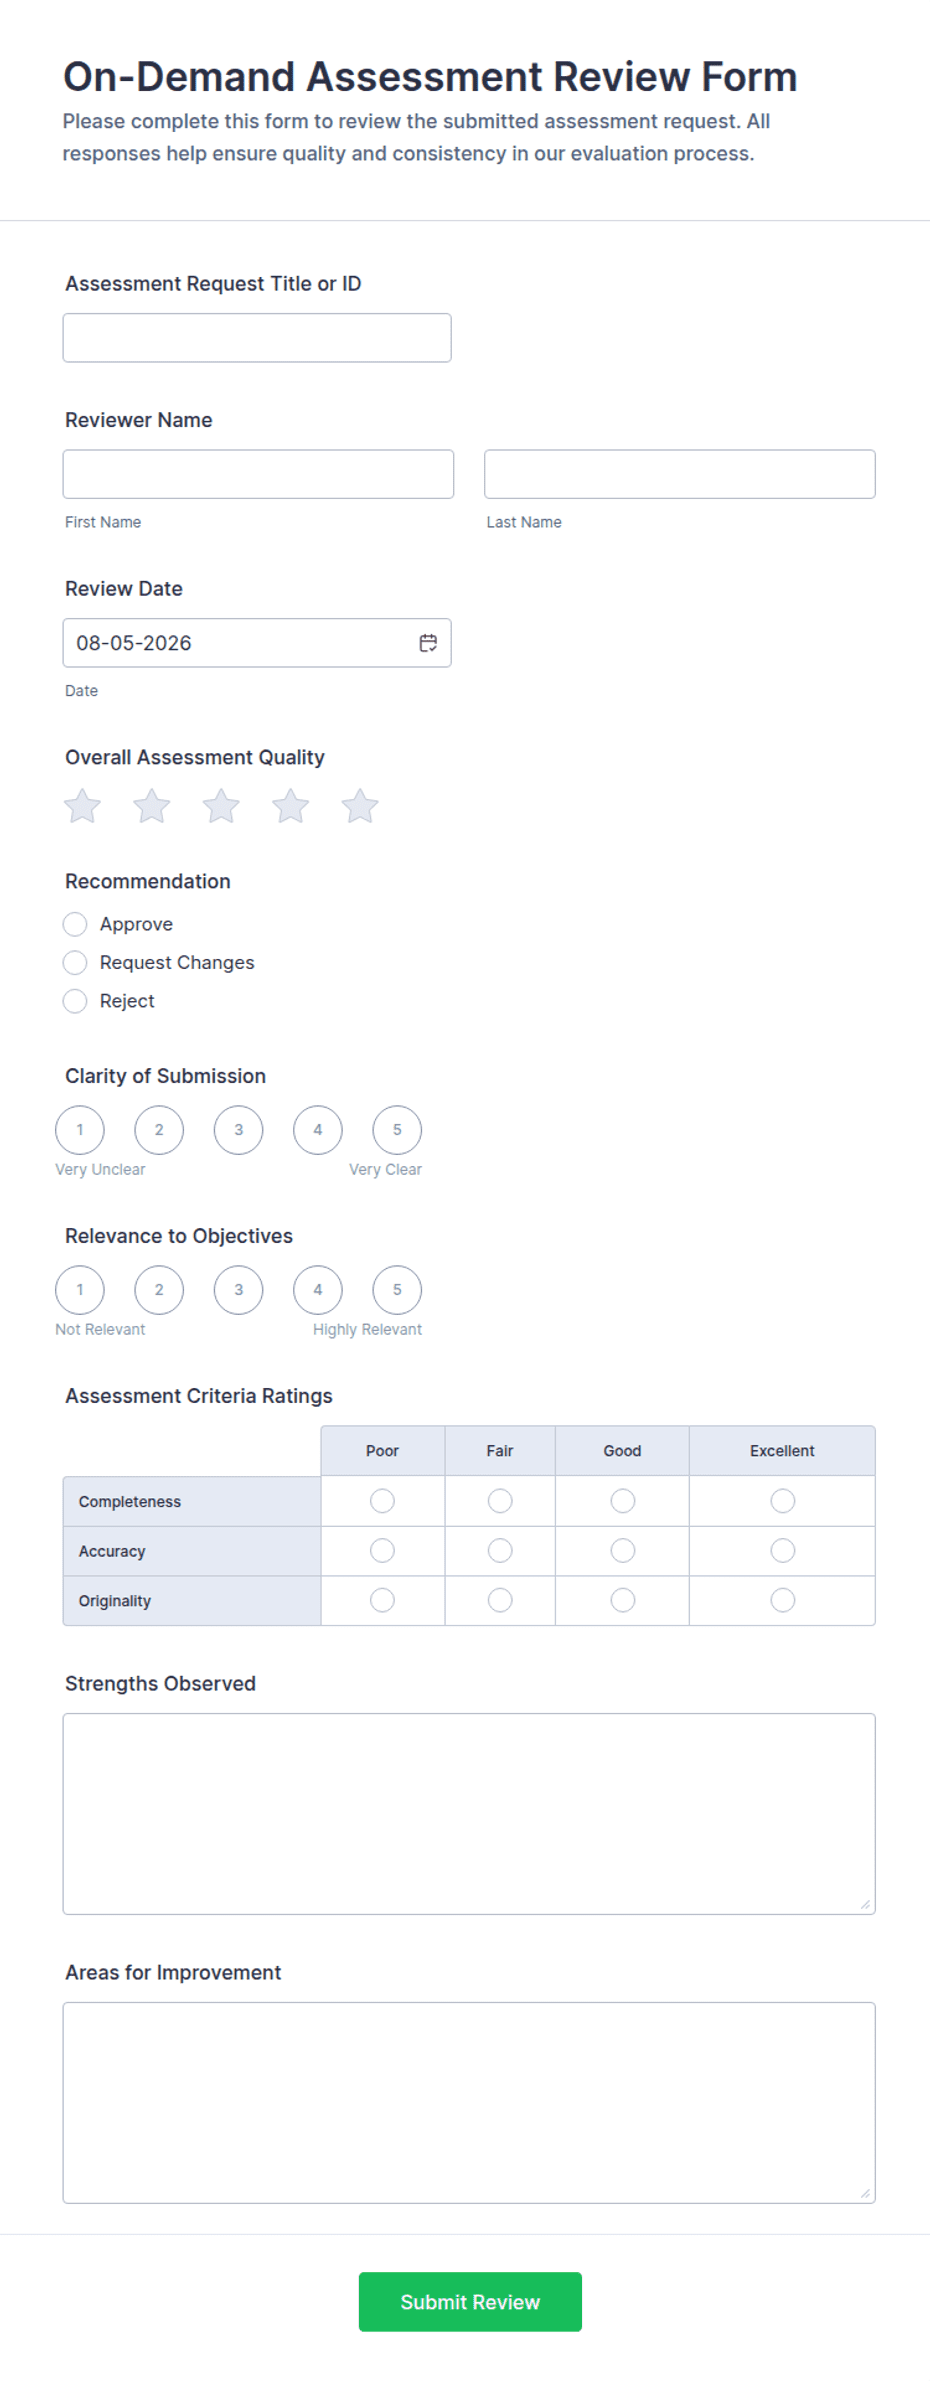This screenshot has width=930, height=2381.
Task: Focus the Assessment Request Title or ID field
Action: point(257,338)
